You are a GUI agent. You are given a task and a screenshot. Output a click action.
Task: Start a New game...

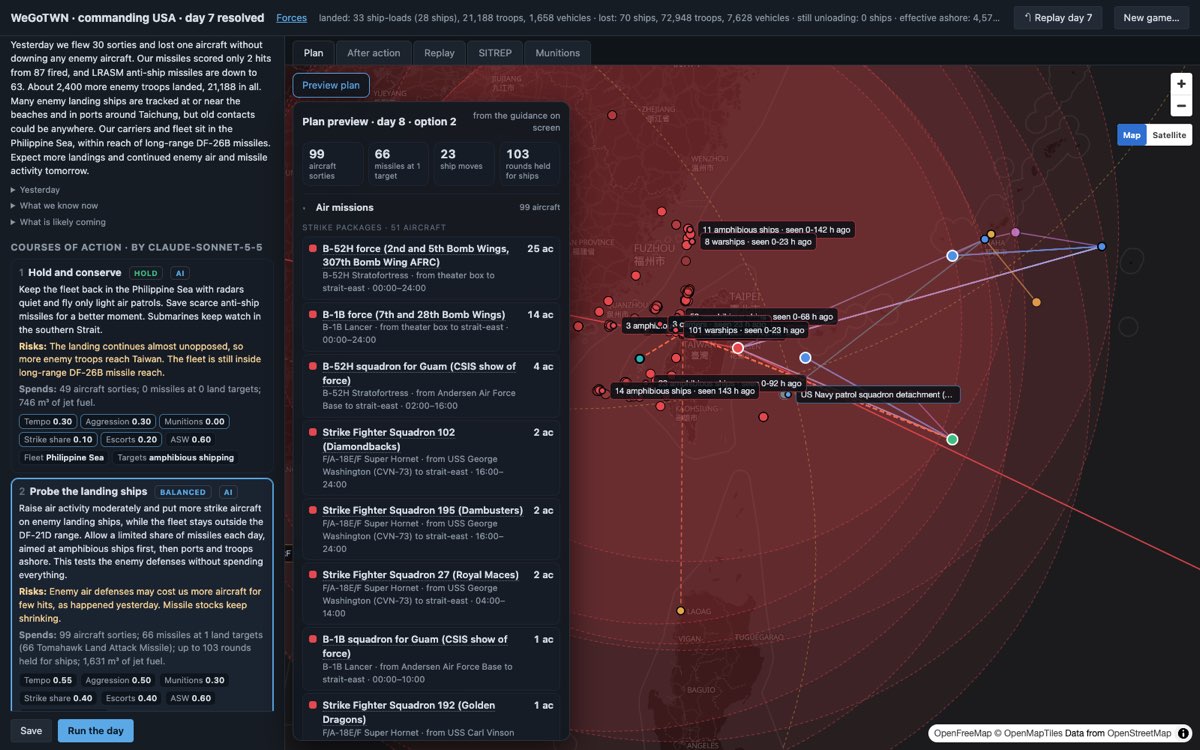point(1151,18)
